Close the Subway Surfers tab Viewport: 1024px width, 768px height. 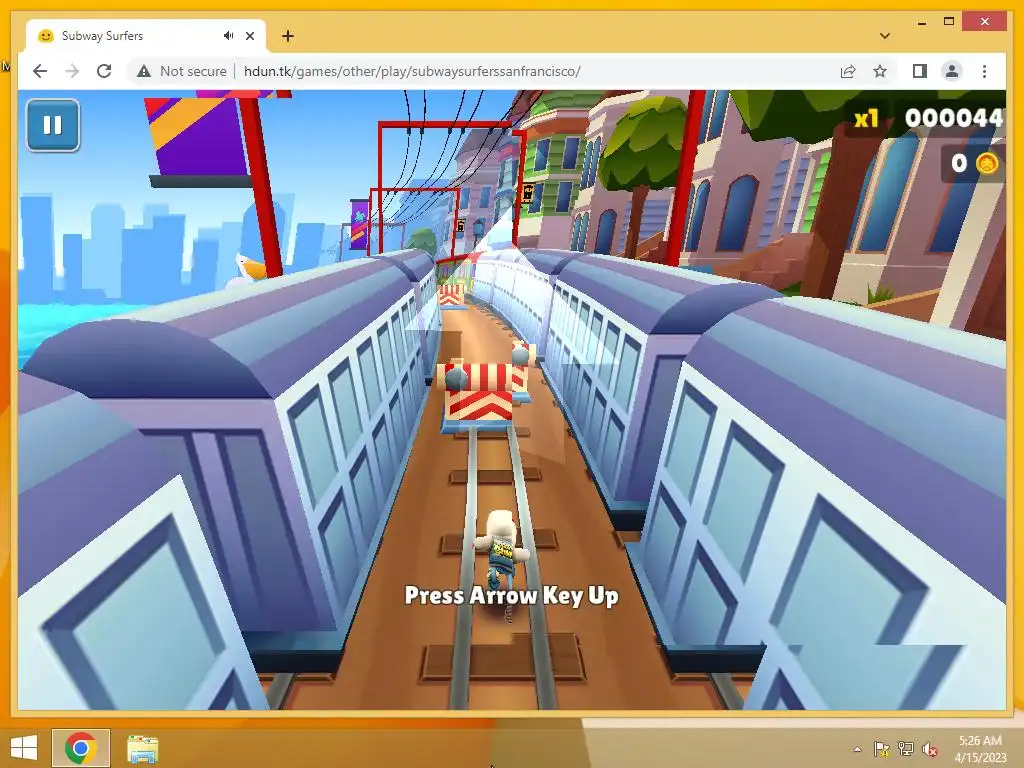click(x=249, y=36)
